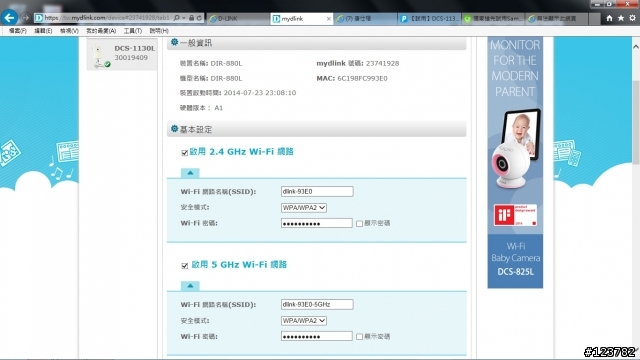
Task: Open address bar dropdown arrow
Action: click(184, 18)
